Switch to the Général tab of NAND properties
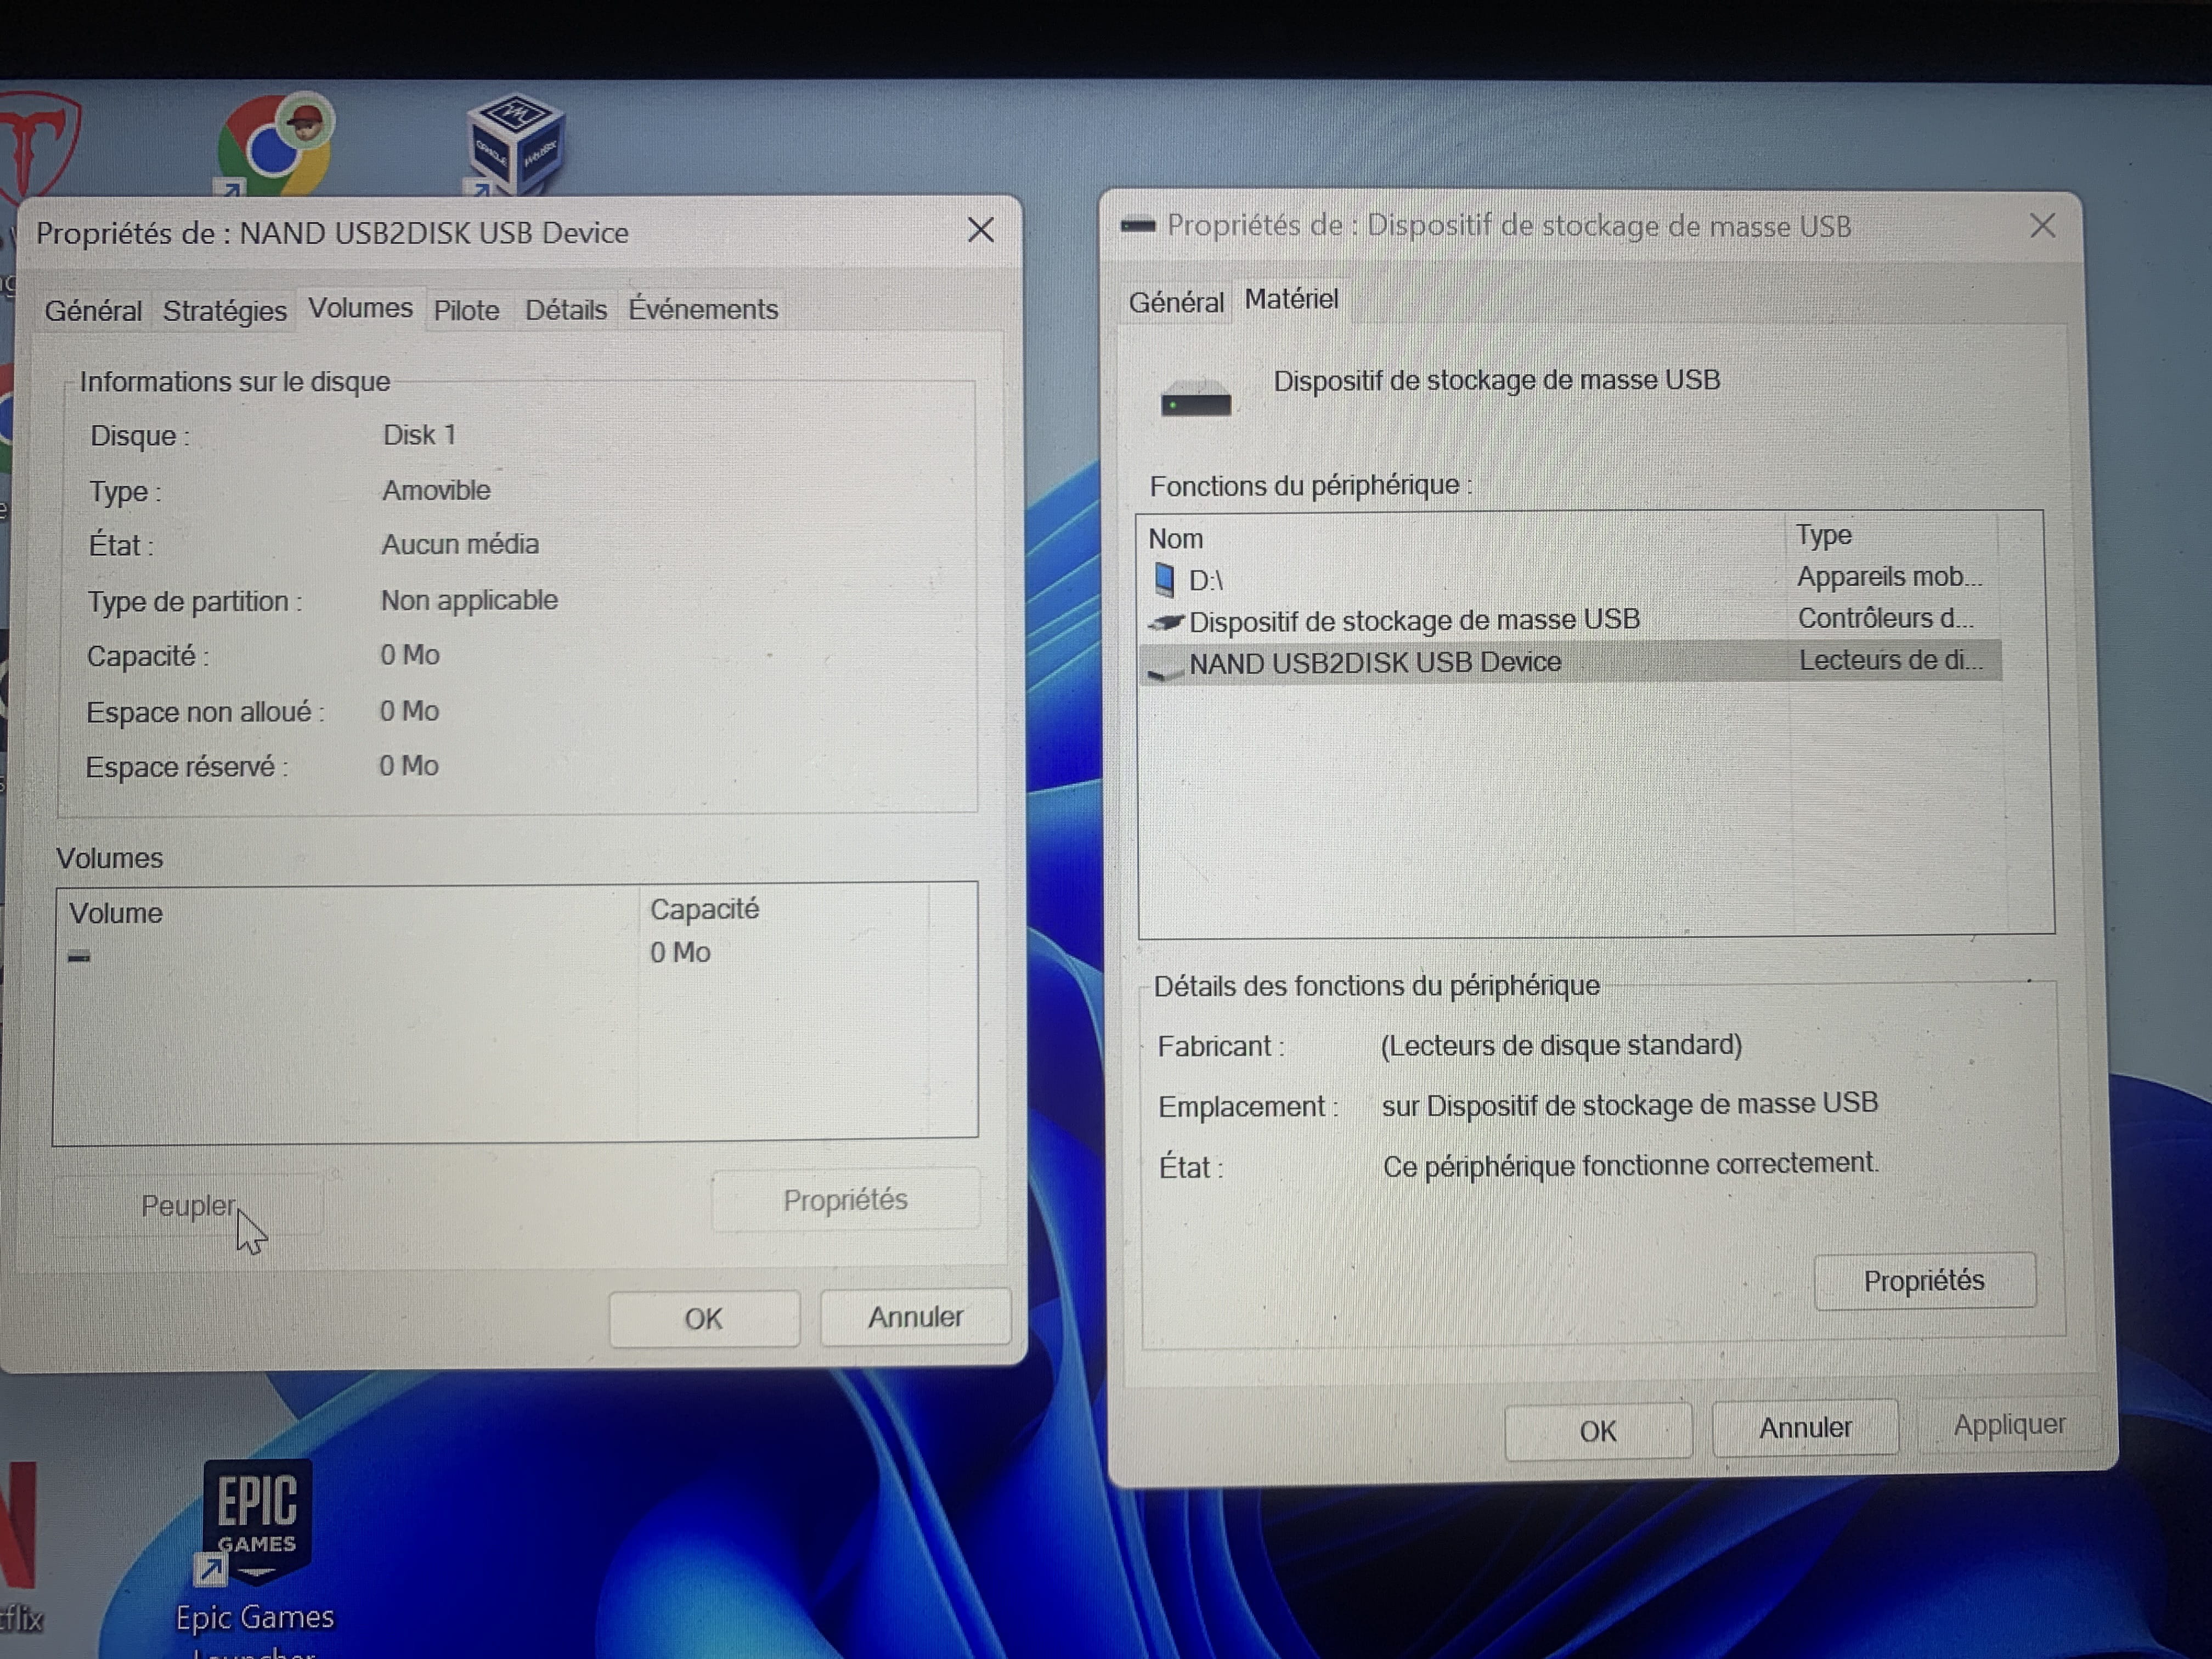Image resolution: width=2212 pixels, height=1659 pixels. click(x=93, y=311)
